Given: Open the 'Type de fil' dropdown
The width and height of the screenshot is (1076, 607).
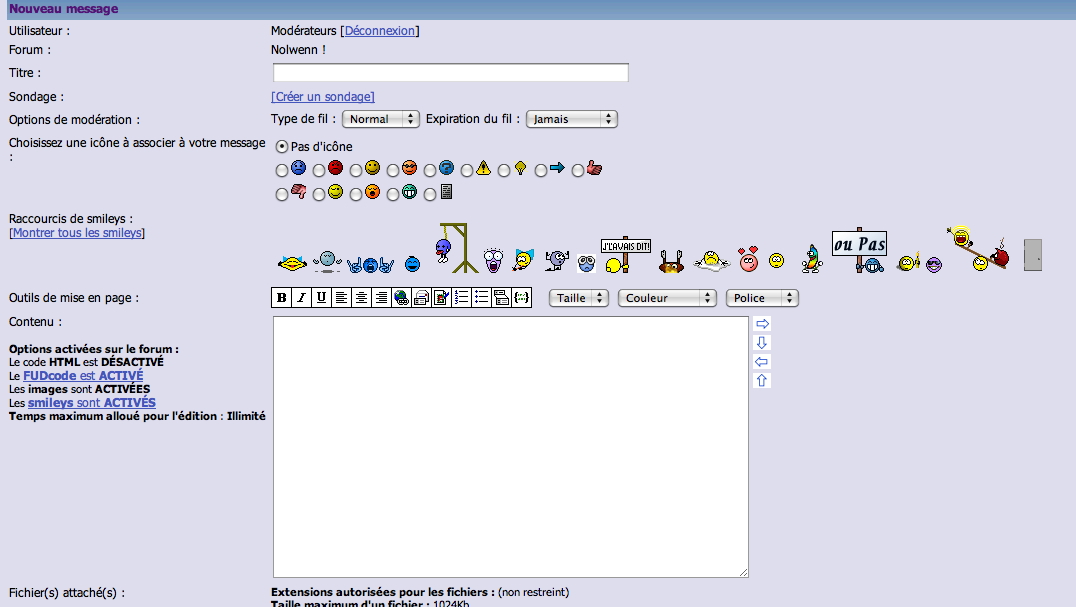Looking at the screenshot, I should tap(380, 119).
